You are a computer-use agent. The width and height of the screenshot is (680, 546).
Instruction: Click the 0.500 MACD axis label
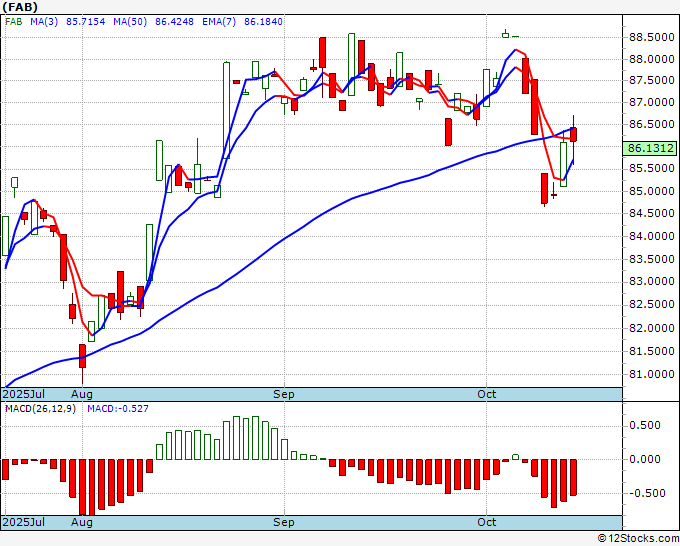pyautogui.click(x=645, y=425)
